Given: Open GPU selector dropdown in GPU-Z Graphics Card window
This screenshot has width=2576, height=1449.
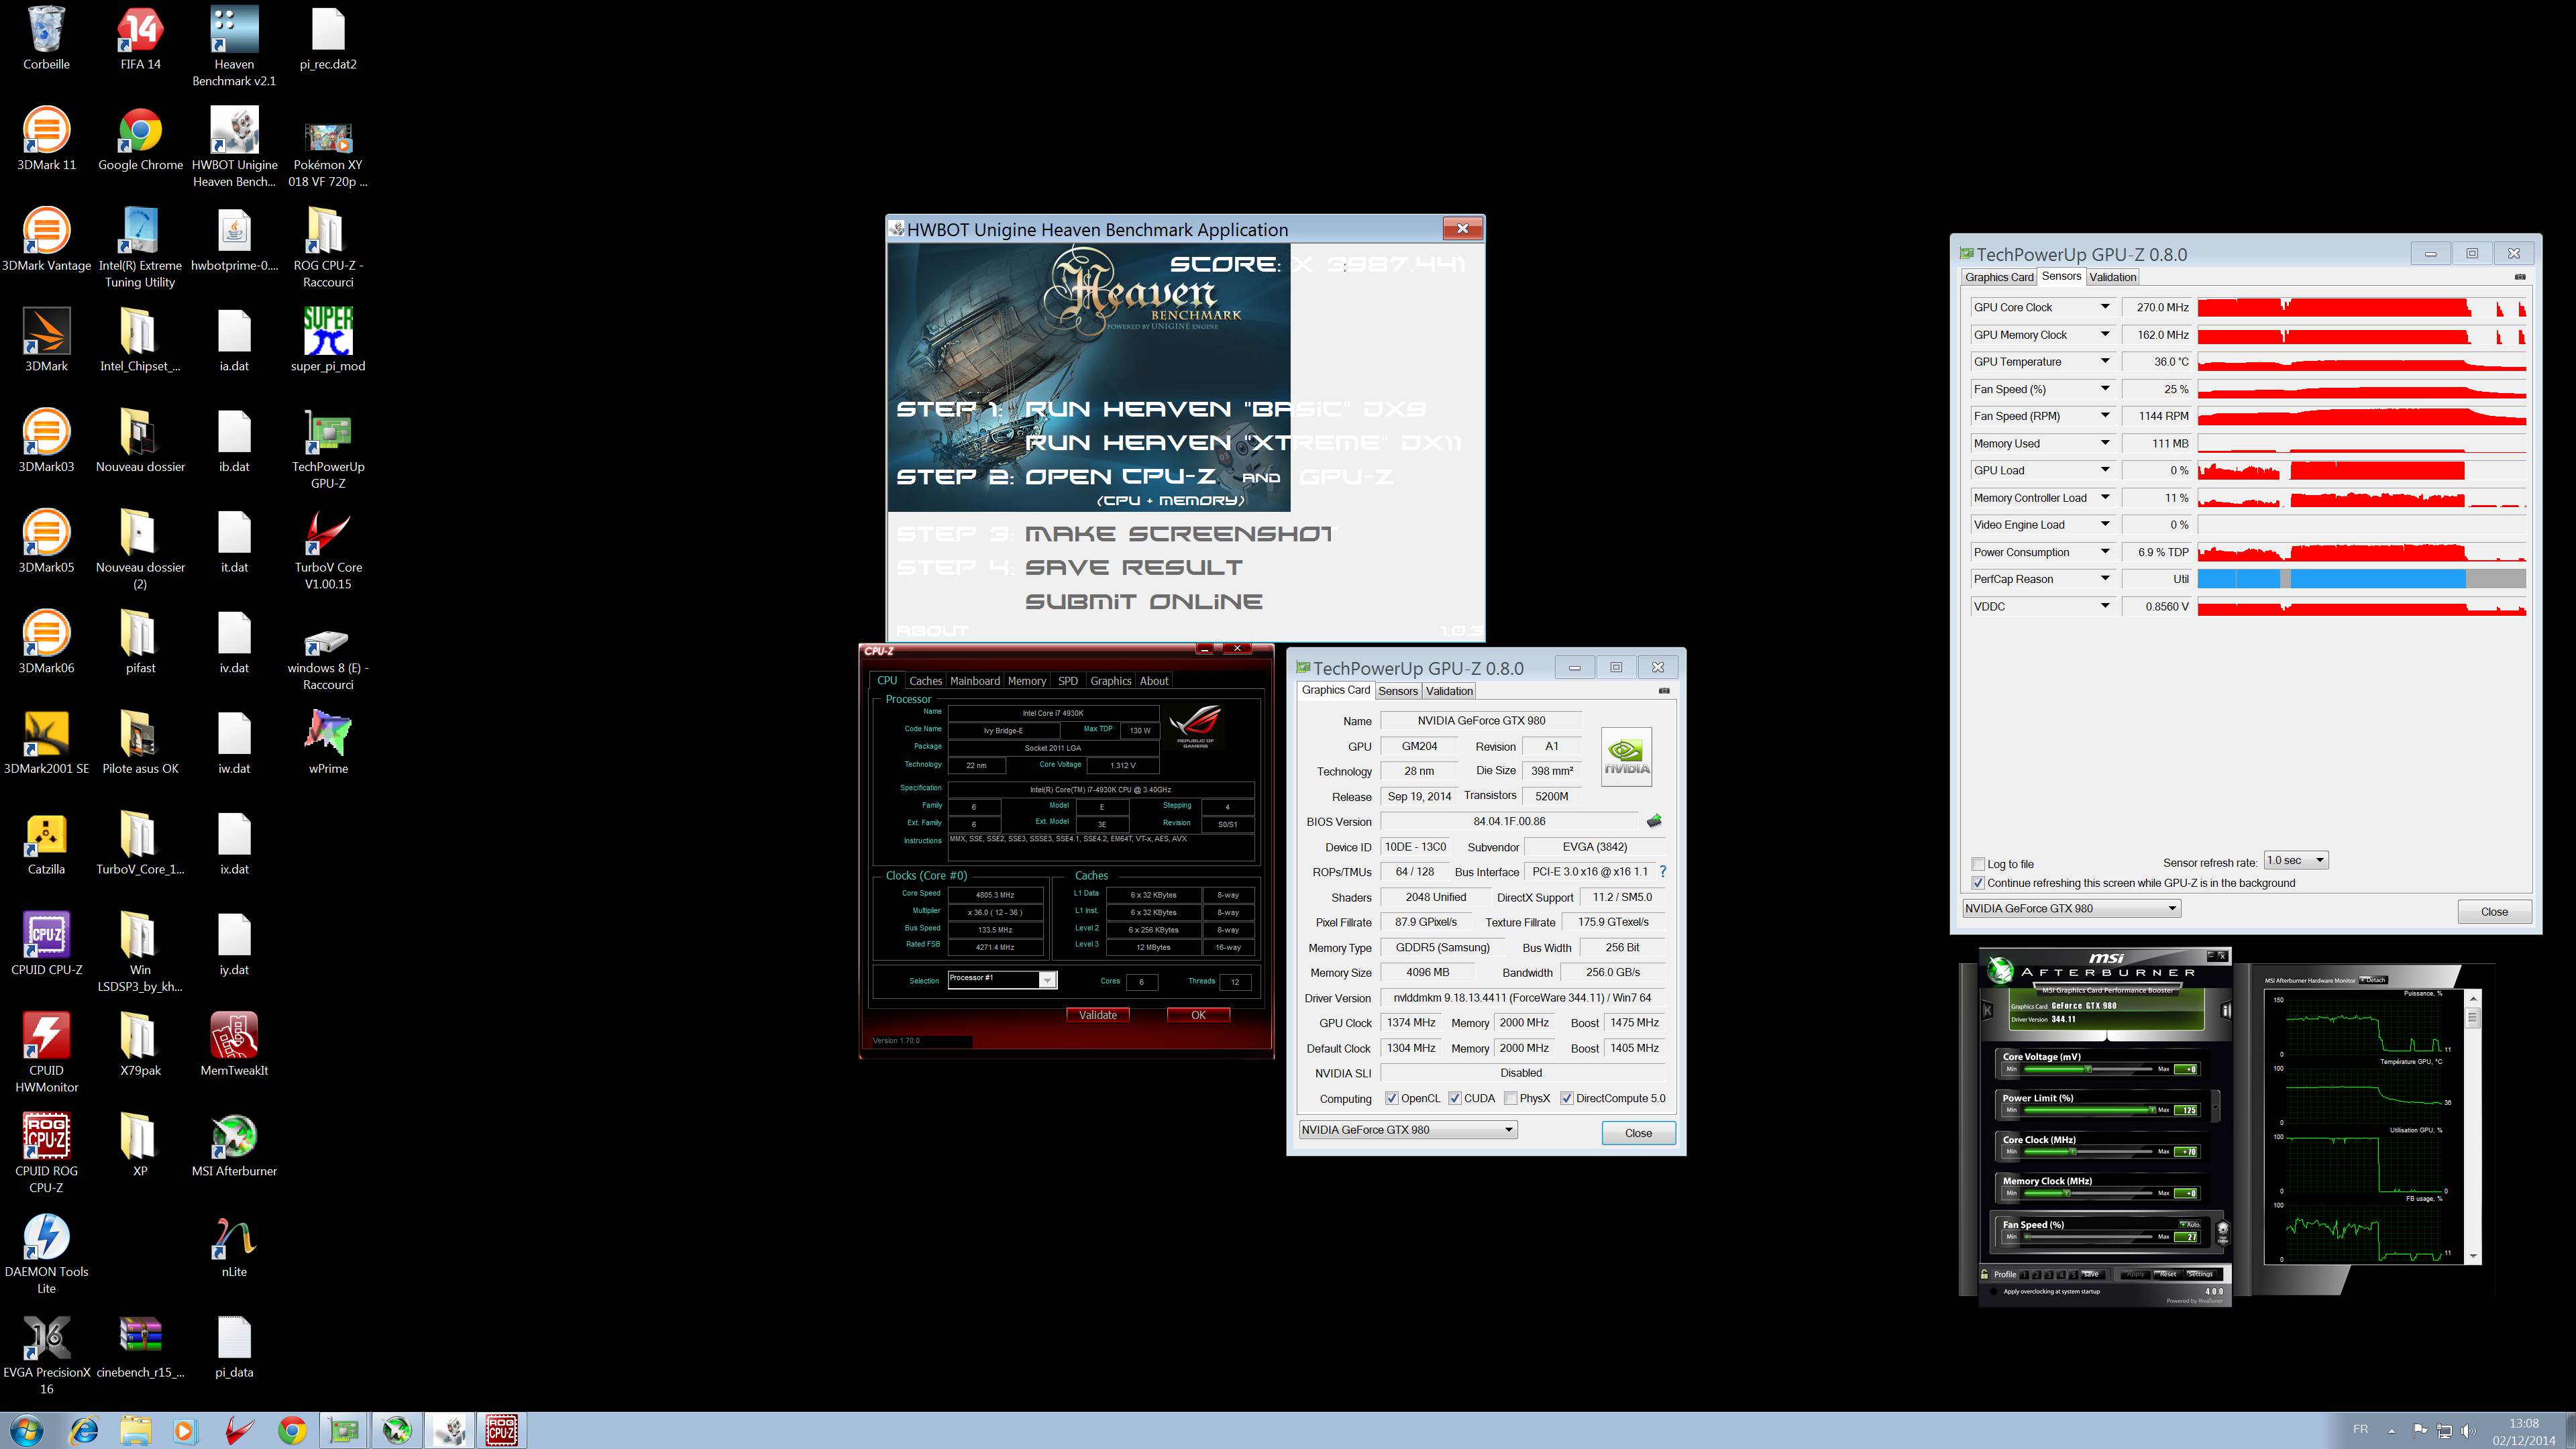Looking at the screenshot, I should pos(1408,1130).
